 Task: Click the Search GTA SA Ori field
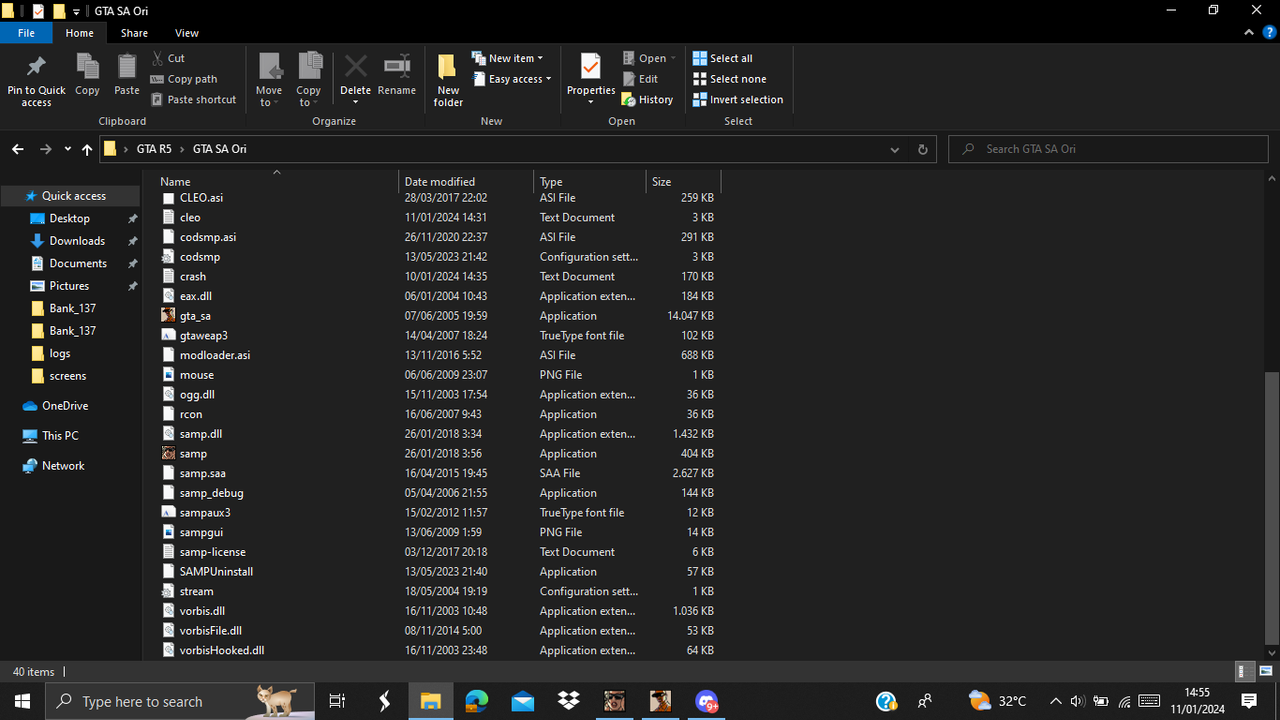pyautogui.click(x=1108, y=149)
